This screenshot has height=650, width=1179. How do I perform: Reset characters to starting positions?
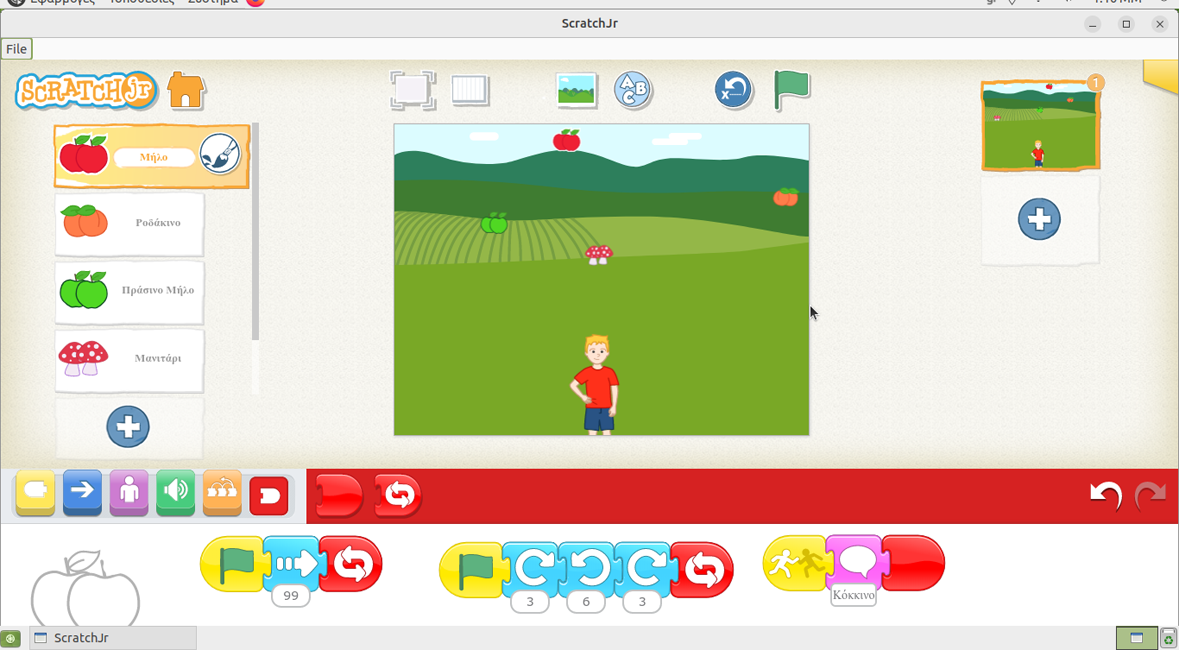733,91
